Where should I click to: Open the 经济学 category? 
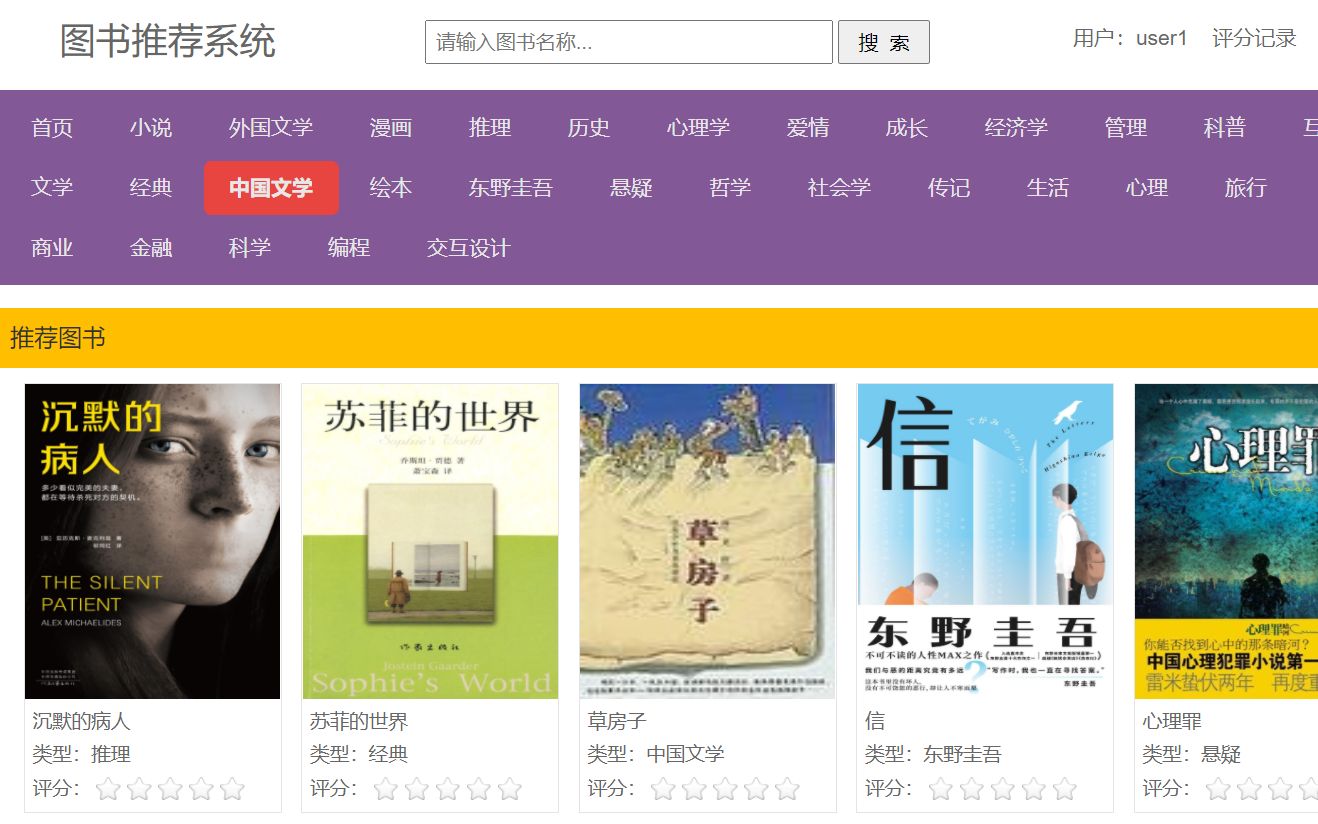coord(1017,128)
